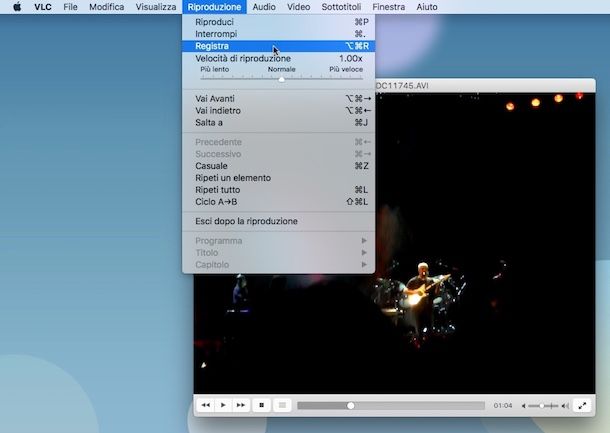Screen dimensions: 610x433
Task: Expand the Capitolo submenu
Action: [x=279, y=265]
